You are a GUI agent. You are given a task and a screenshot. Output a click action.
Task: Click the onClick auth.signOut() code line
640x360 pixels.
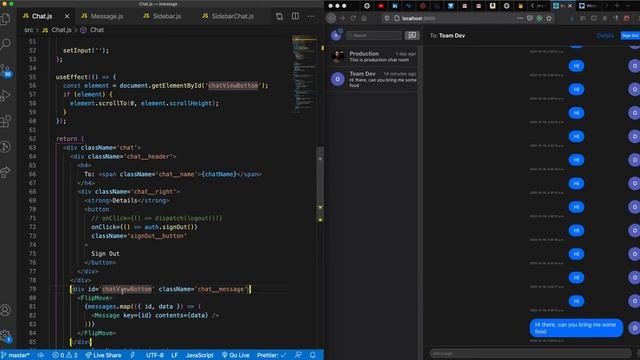pos(144,227)
